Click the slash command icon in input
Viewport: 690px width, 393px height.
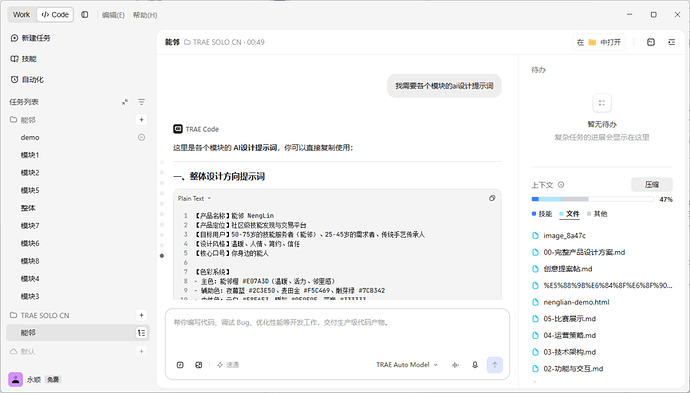click(x=180, y=365)
